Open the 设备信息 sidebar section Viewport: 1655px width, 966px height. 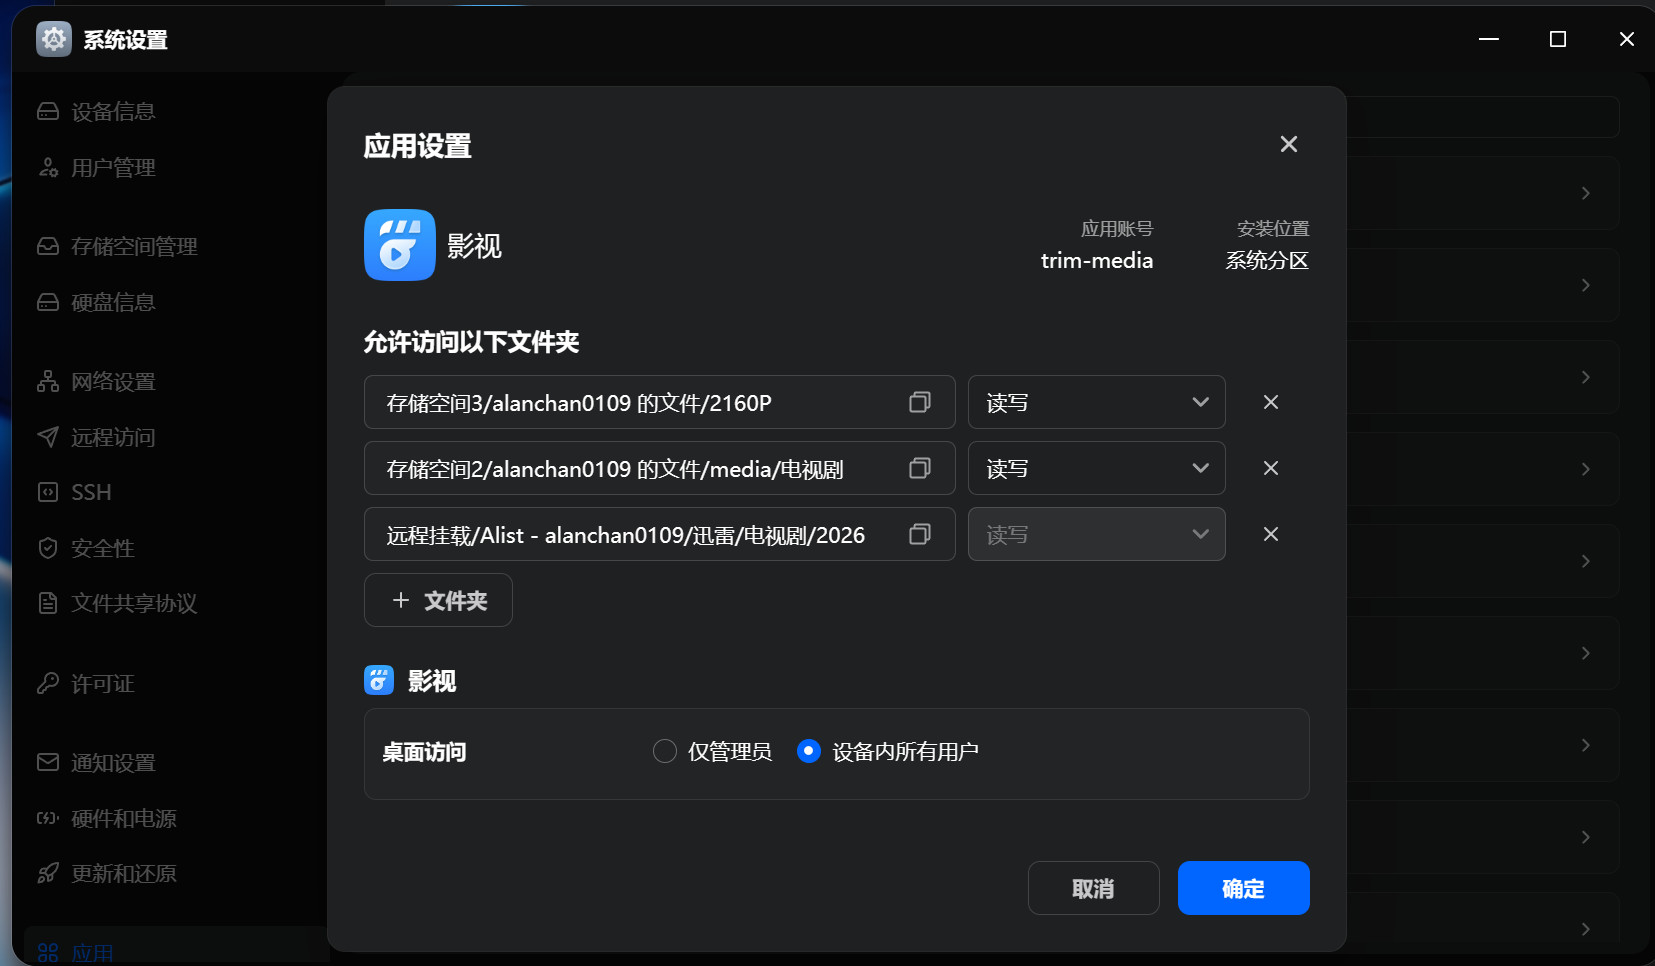[x=112, y=111]
